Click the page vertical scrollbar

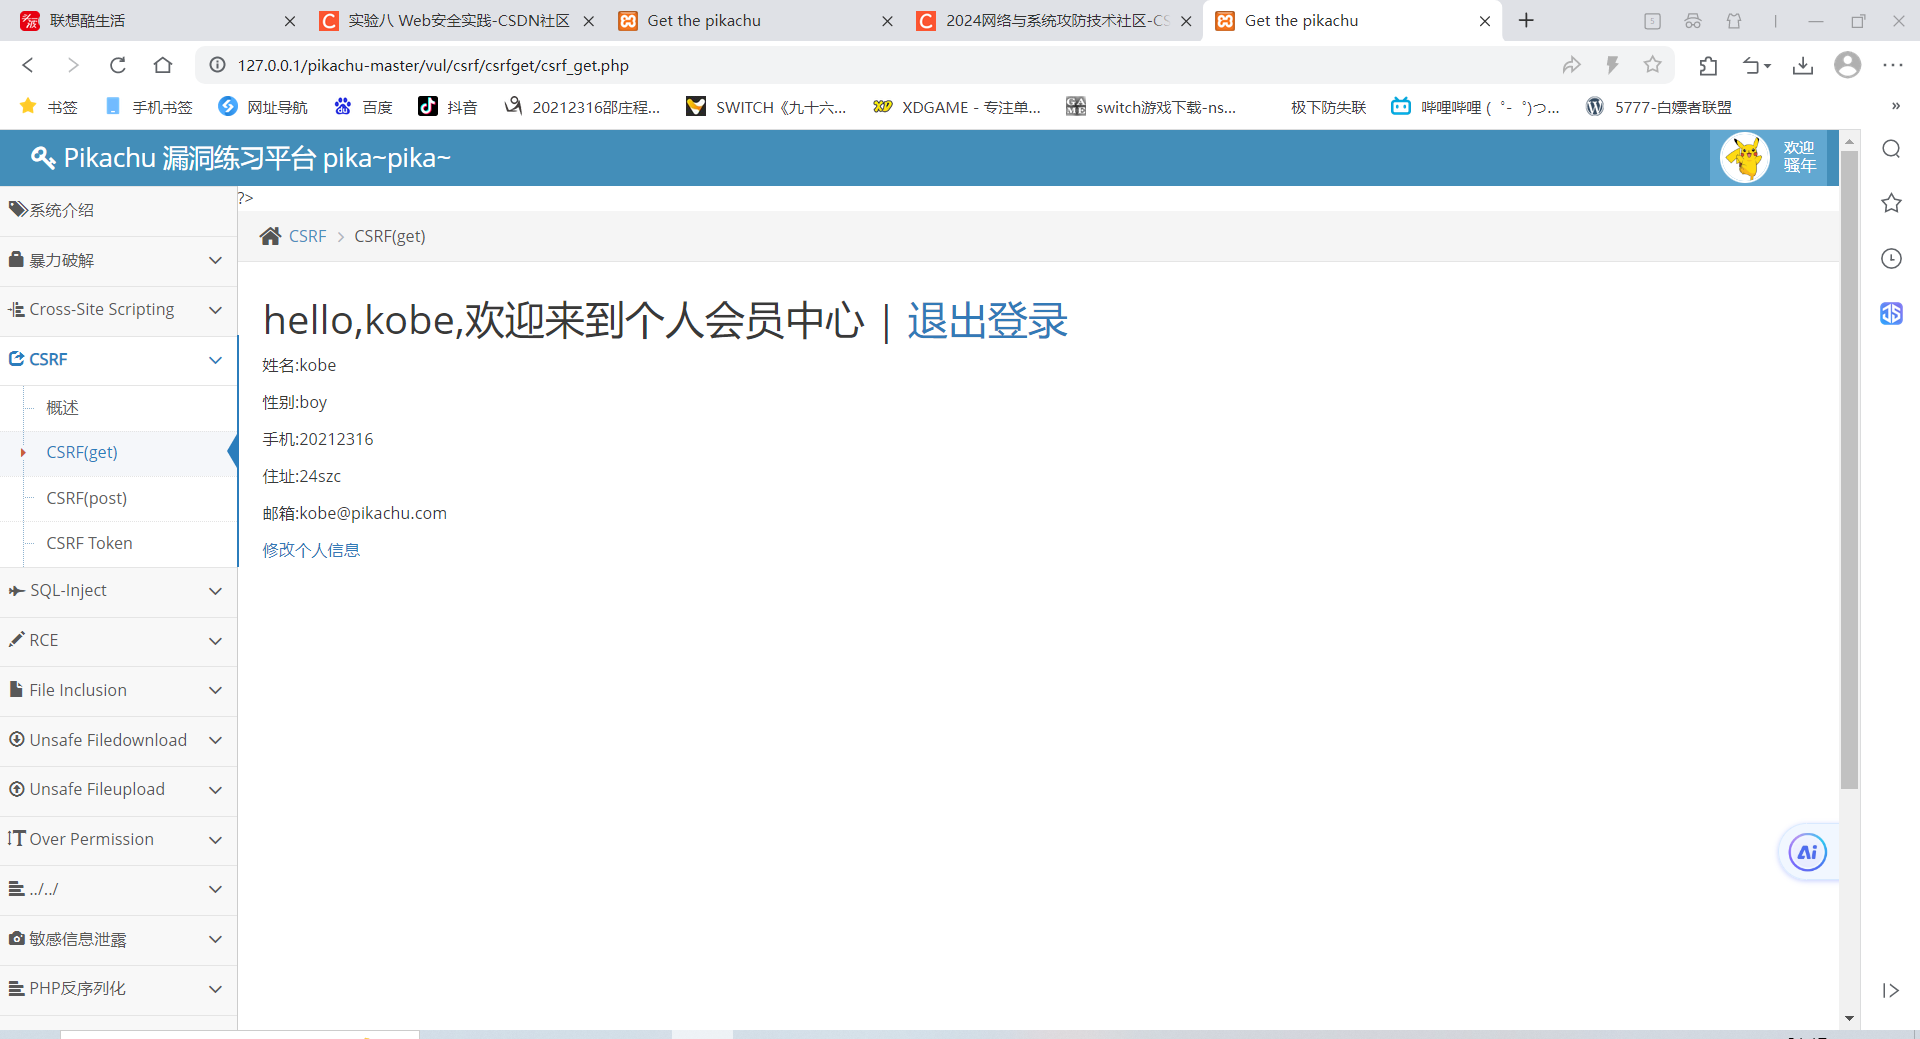(1849, 470)
